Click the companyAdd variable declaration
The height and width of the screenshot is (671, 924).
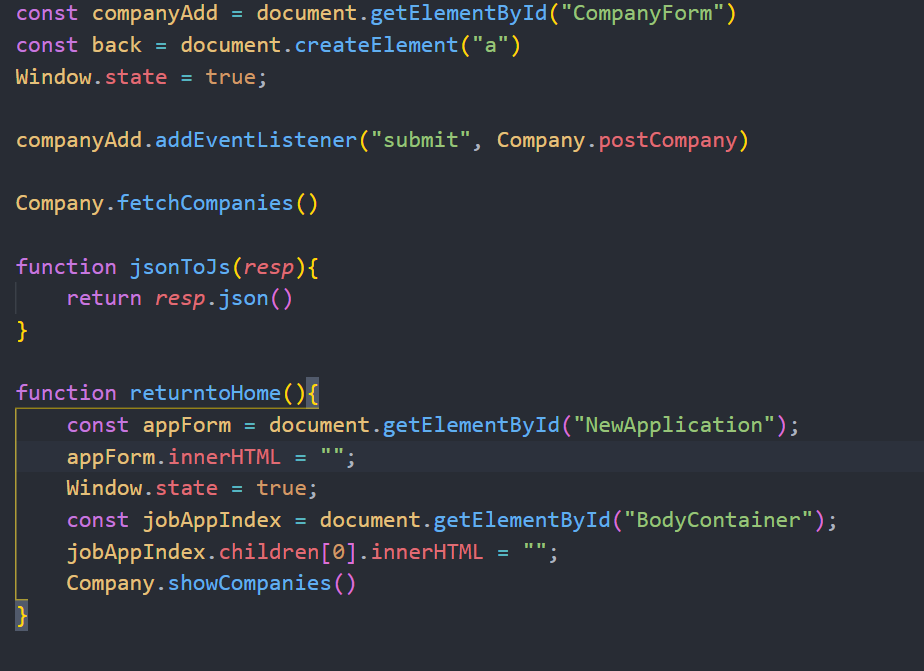click(154, 14)
